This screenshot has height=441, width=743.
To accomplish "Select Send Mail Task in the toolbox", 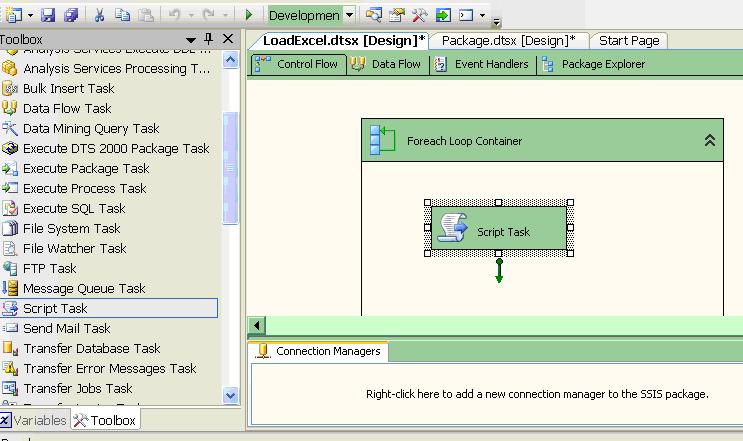I will coord(109,328).
